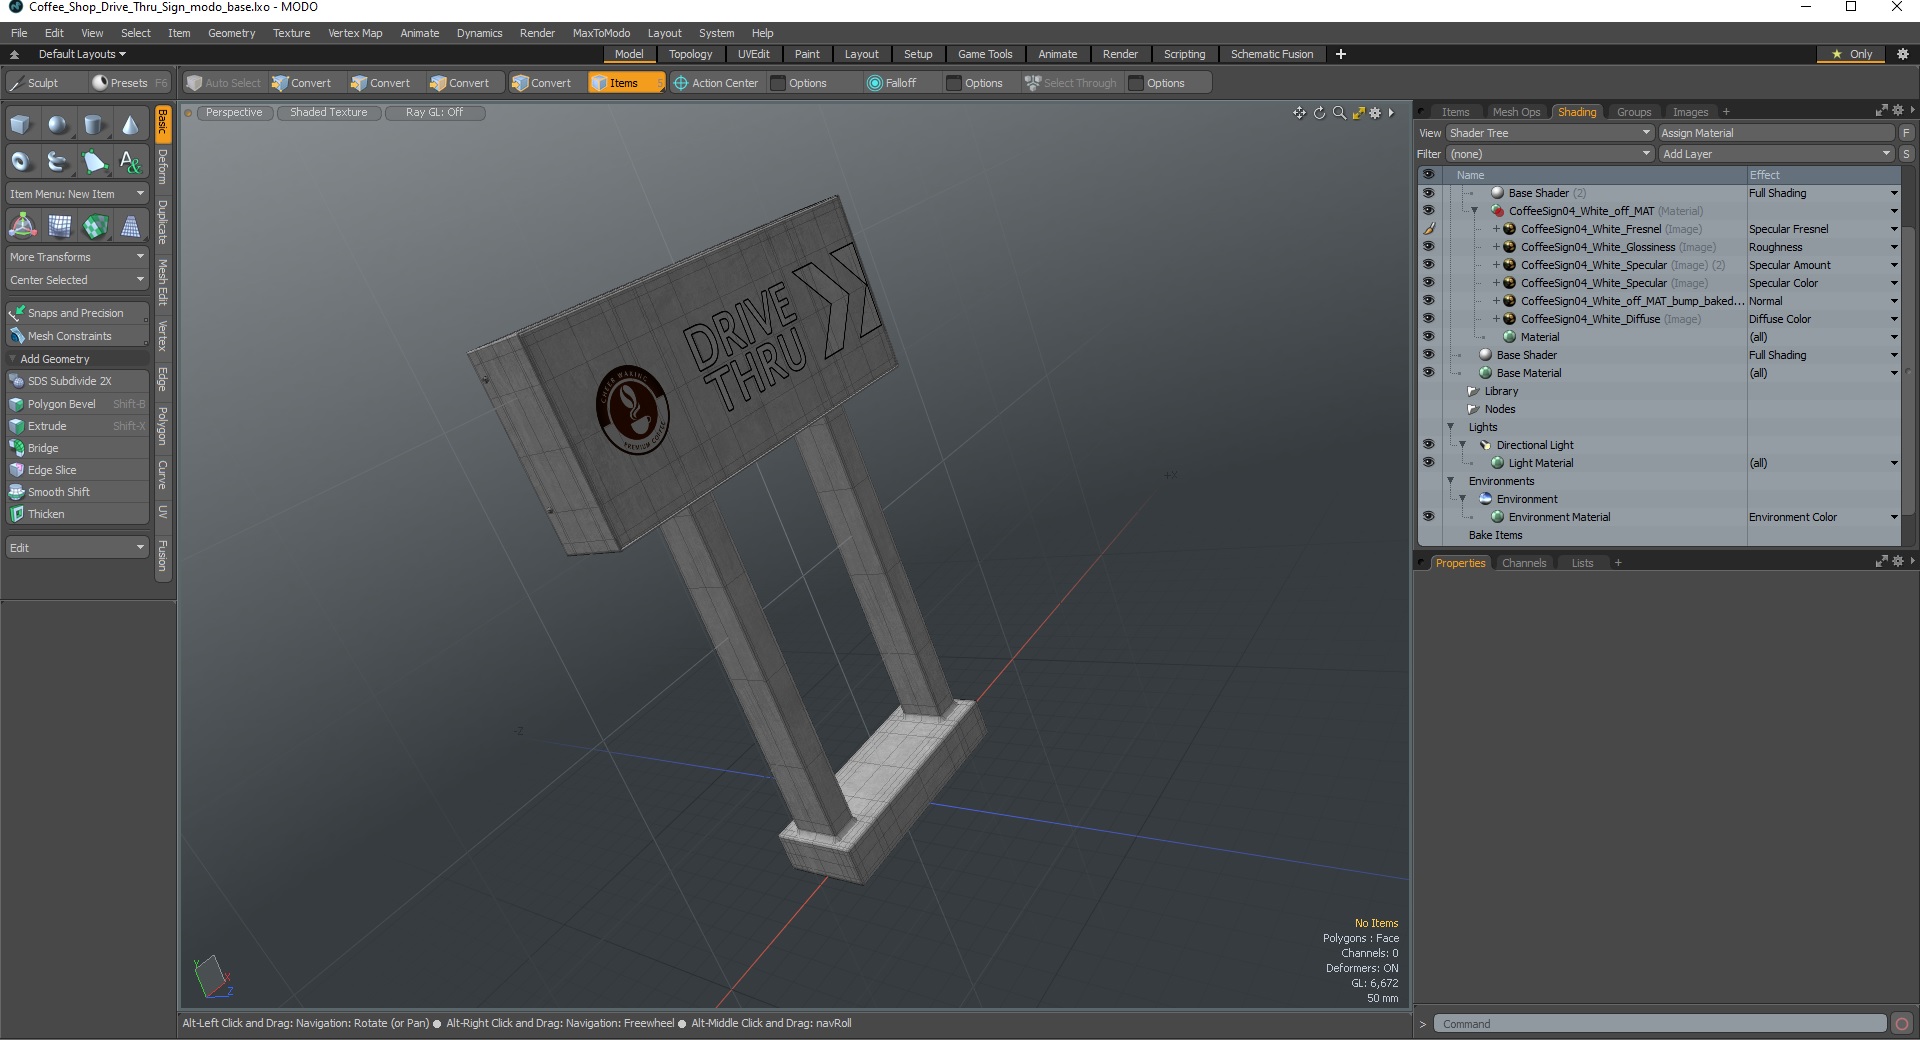Select the Cylinder primitive tool
Viewport: 1920px width, 1040px height.
click(x=94, y=125)
